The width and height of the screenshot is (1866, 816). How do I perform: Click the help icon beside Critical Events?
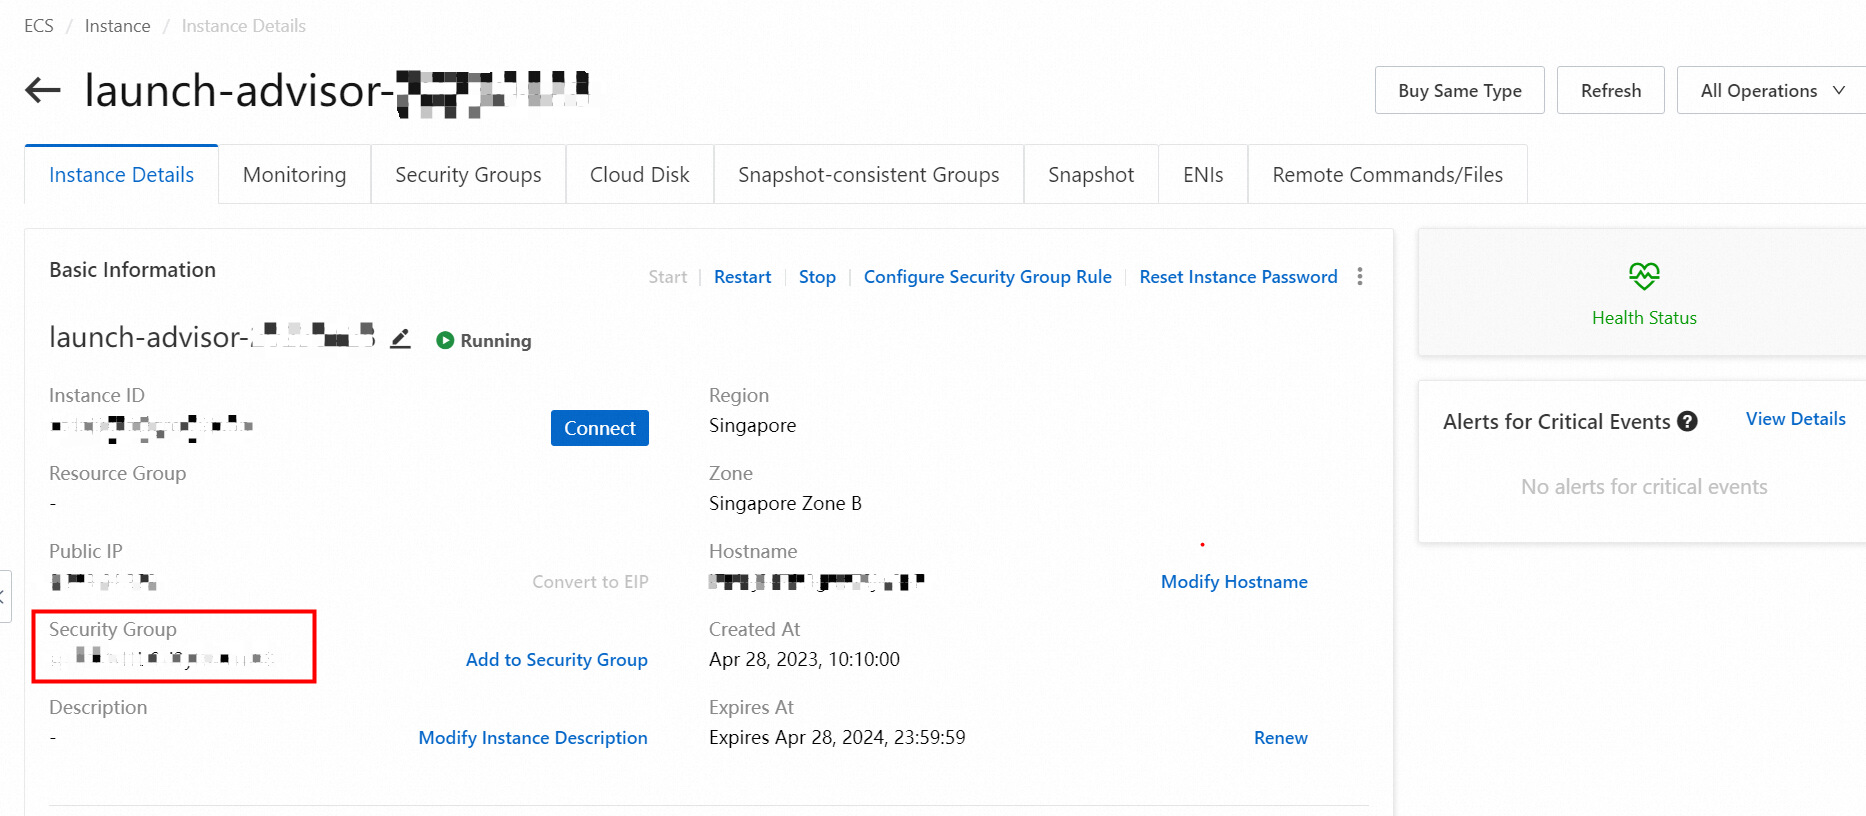tap(1687, 422)
